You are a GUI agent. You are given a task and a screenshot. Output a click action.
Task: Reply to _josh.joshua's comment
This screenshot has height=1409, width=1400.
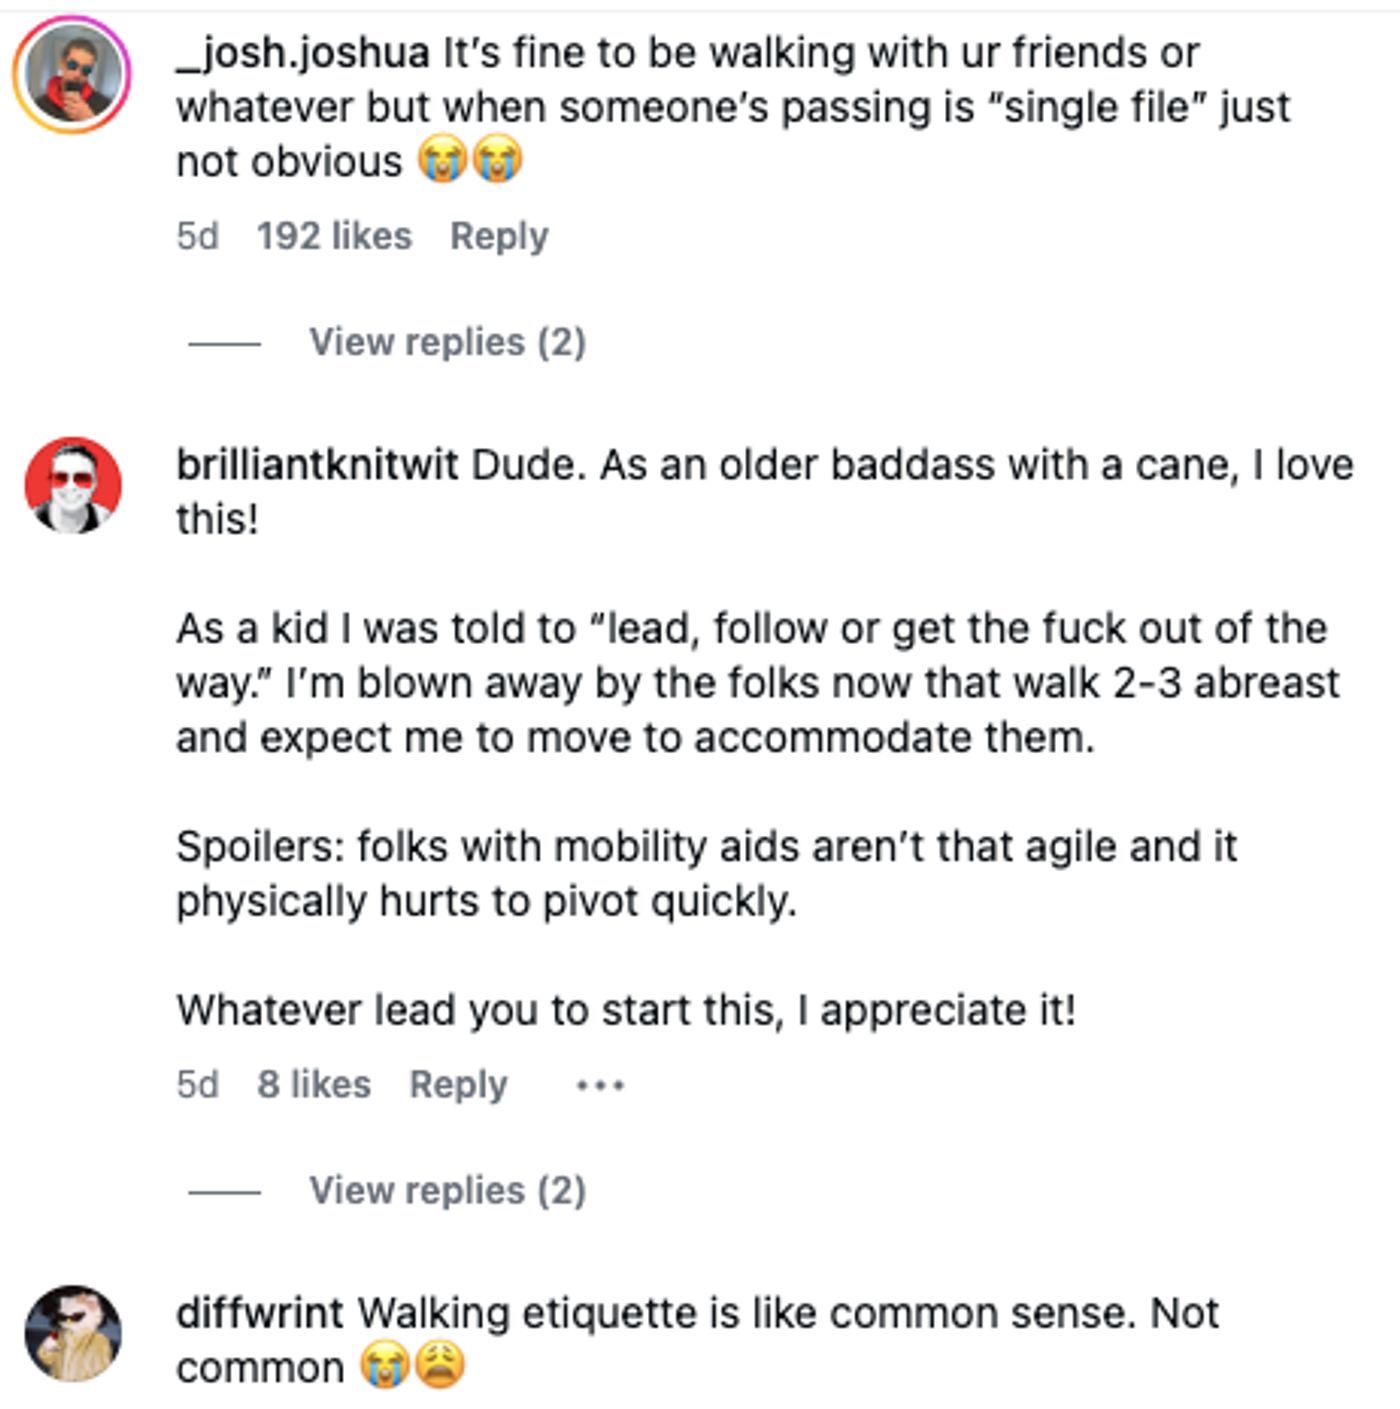point(499,237)
